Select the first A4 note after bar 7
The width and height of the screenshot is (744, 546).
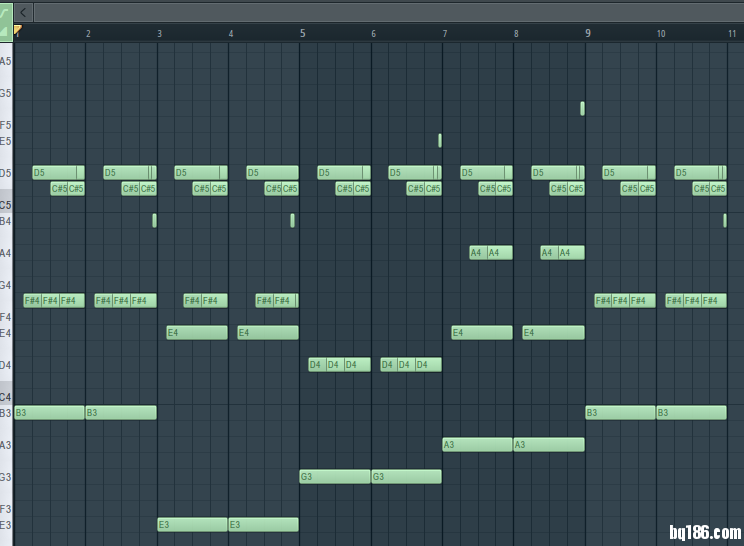477,253
